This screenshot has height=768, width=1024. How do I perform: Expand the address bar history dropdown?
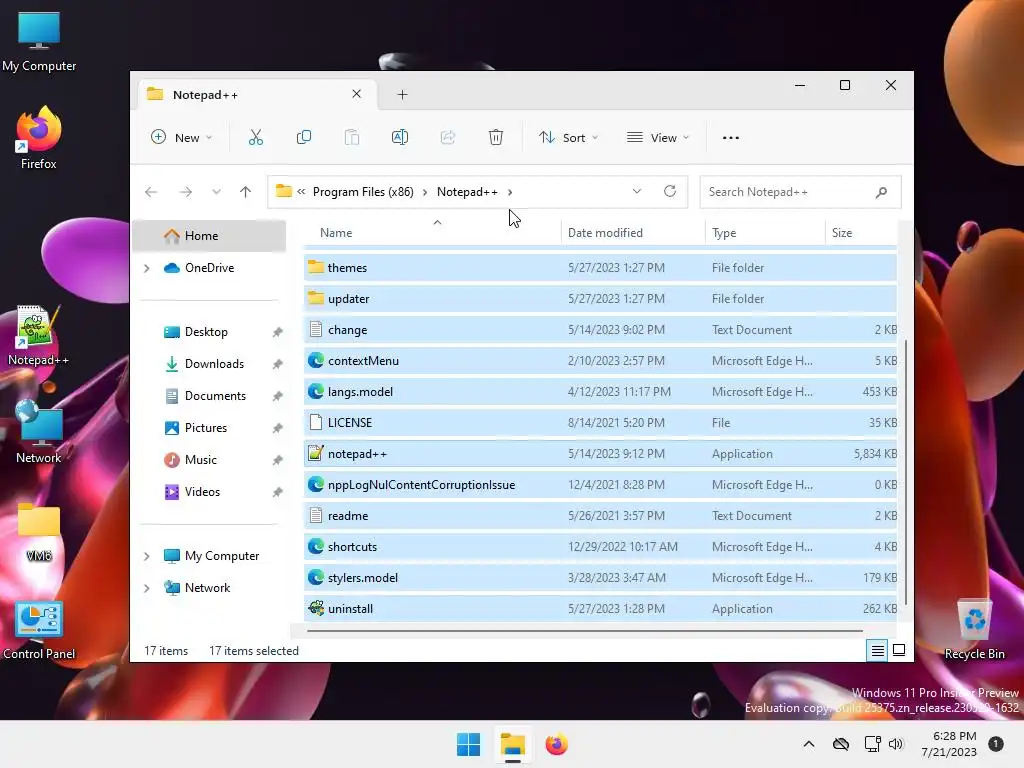tap(637, 191)
